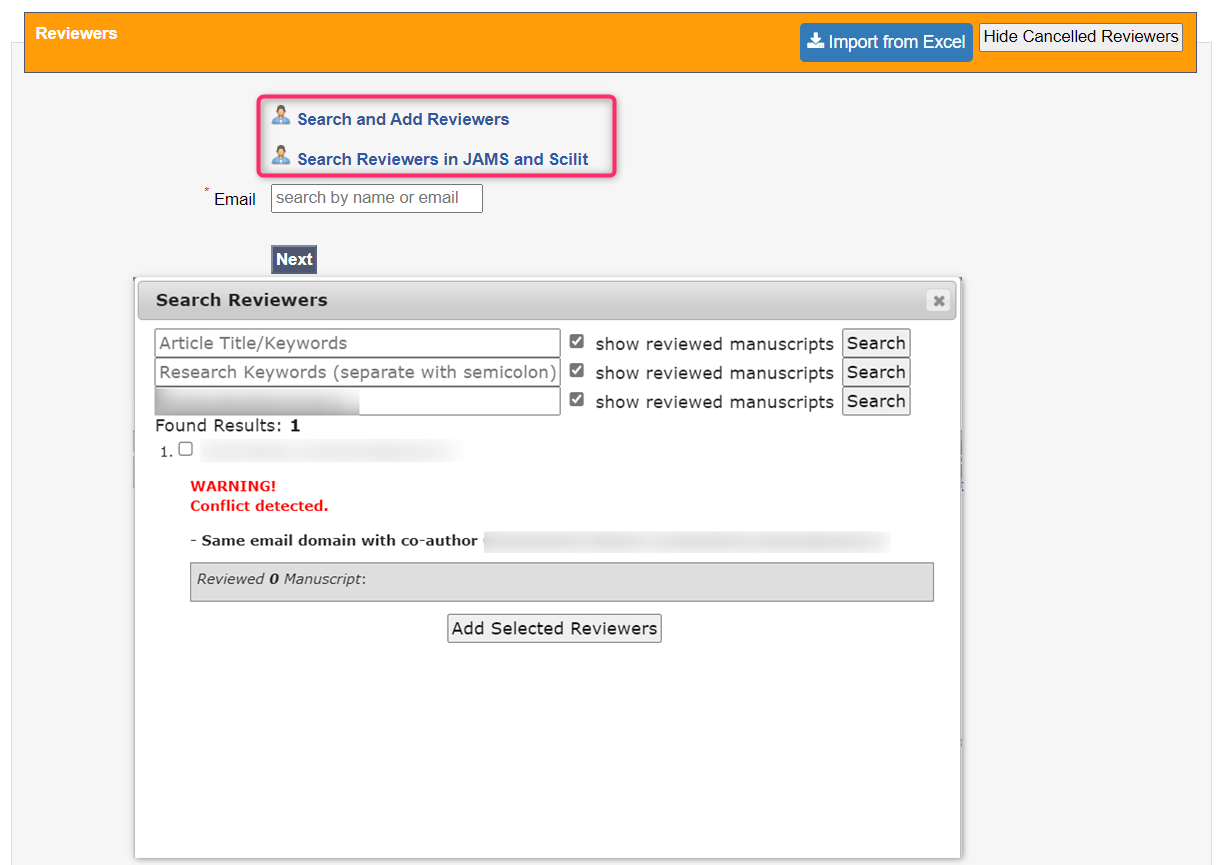This screenshot has height=865, width=1217.
Task: Click into the Article Title/Keywords field
Action: click(x=357, y=343)
